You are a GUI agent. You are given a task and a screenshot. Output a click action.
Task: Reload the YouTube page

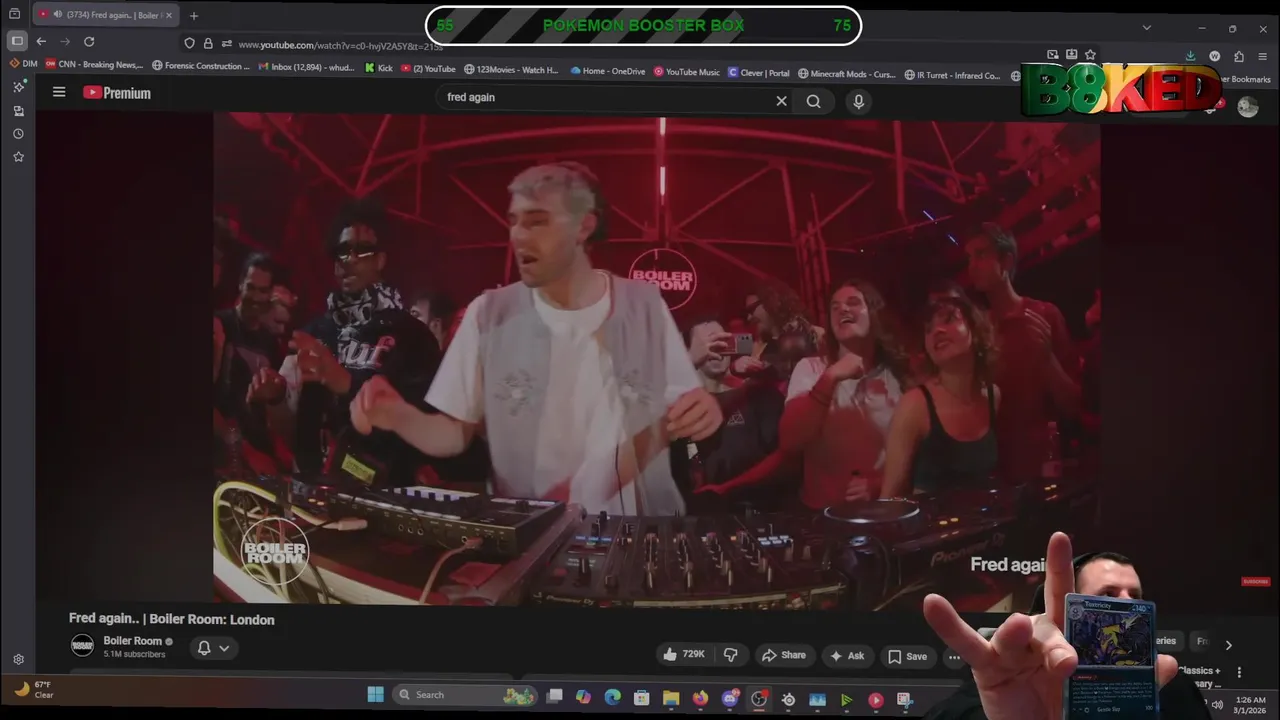[x=89, y=41]
